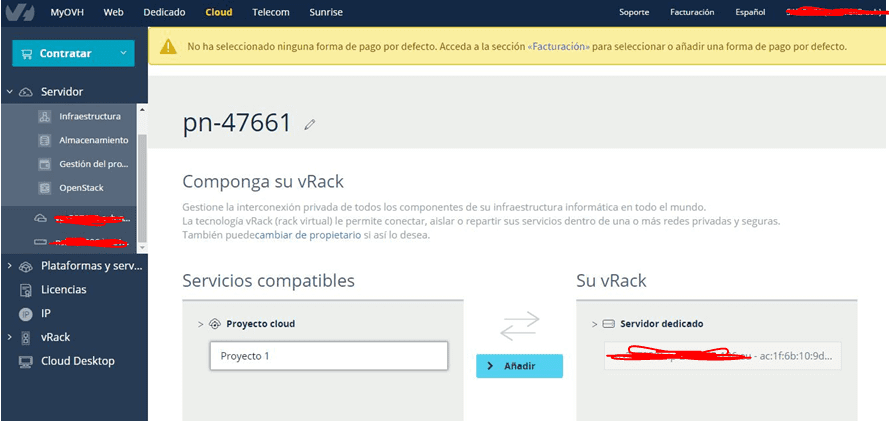Open the Dedicado section
Screen dimensions: 889x422
pos(164,12)
